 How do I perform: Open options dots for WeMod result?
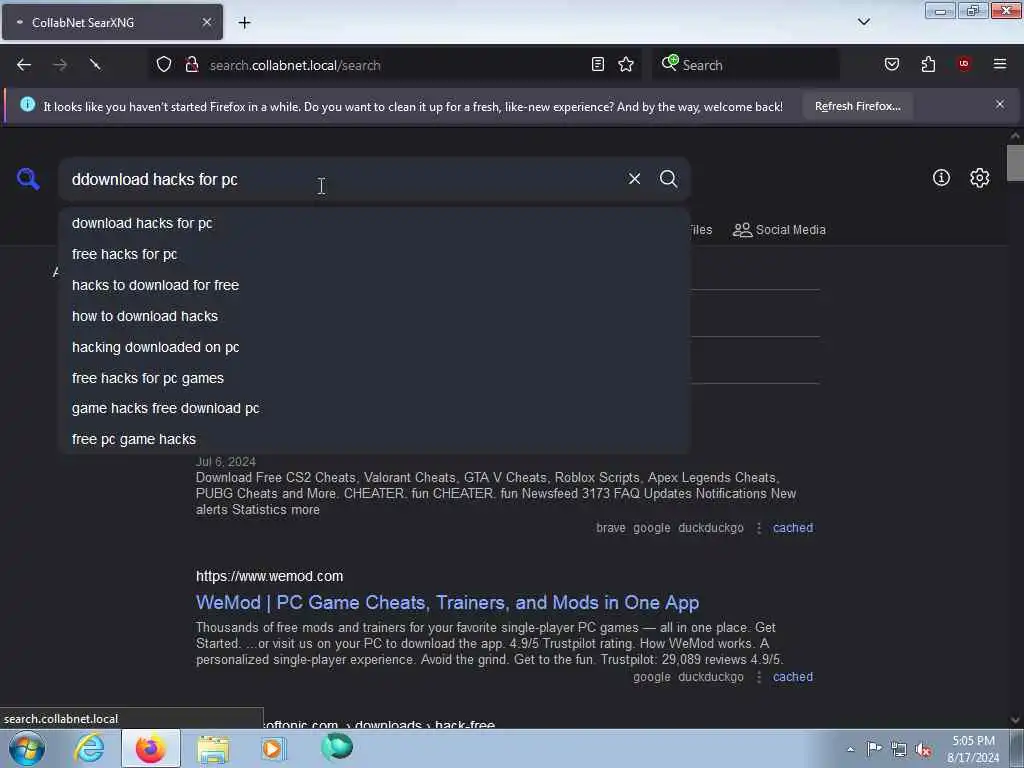(759, 677)
